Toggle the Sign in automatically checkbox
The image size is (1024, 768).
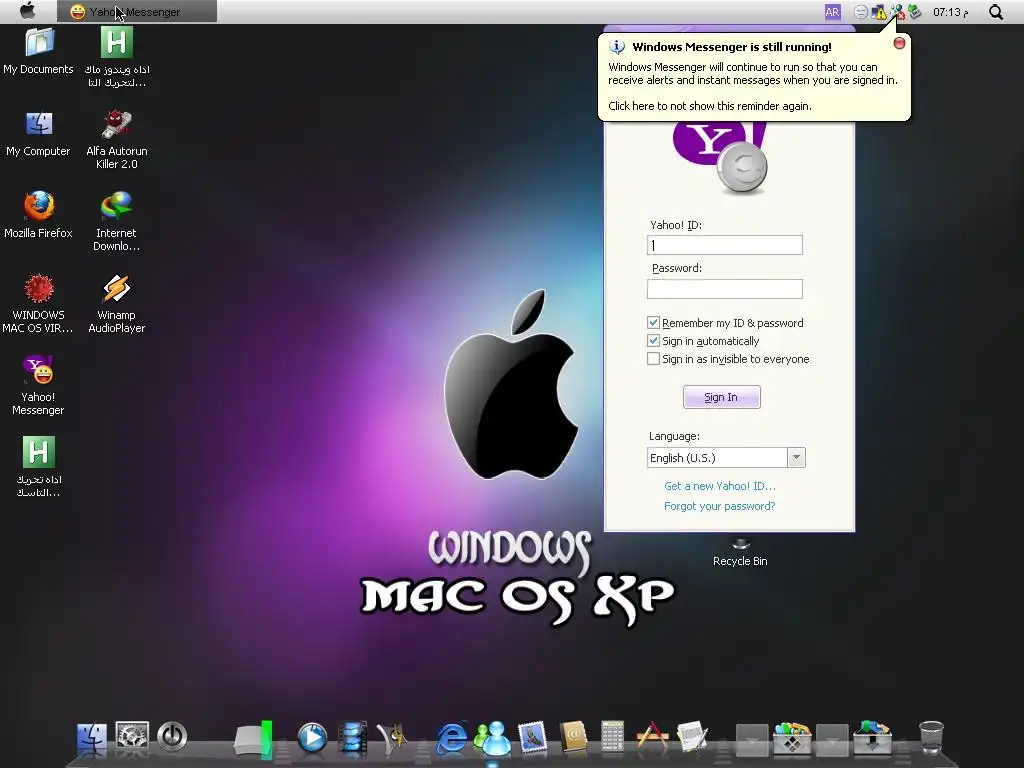[x=653, y=341]
